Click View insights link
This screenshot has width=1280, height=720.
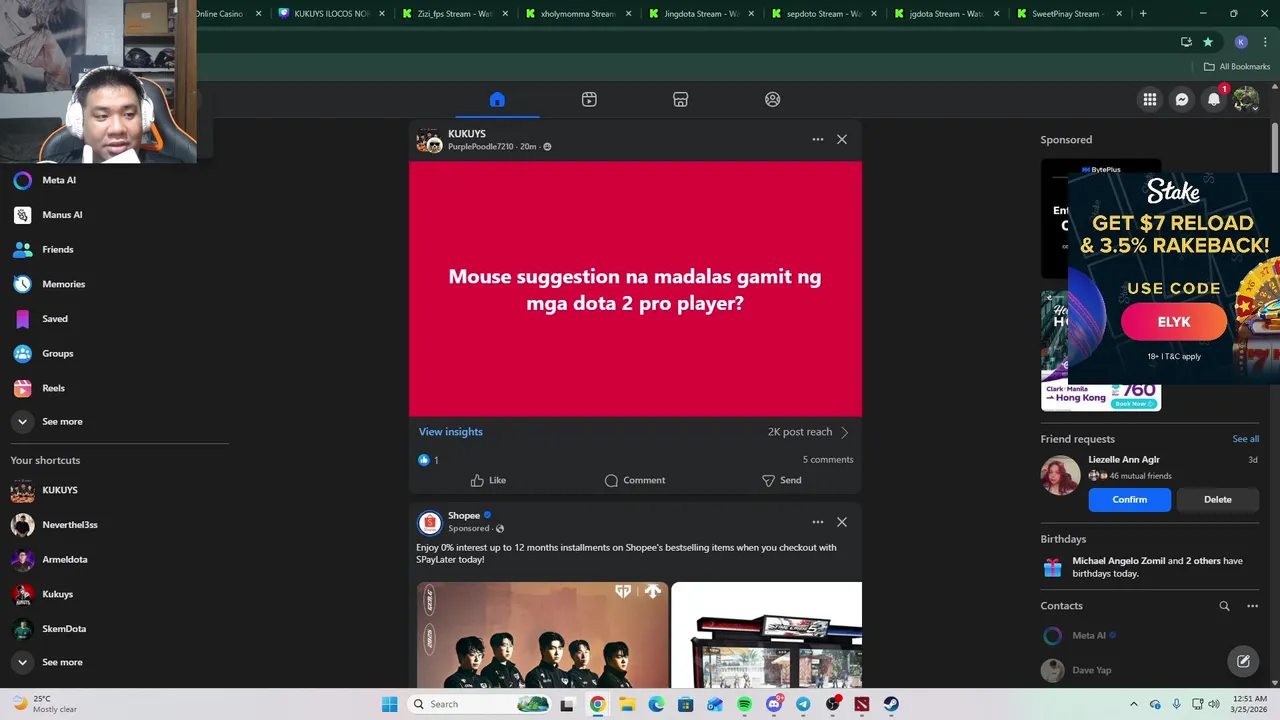pyautogui.click(x=451, y=432)
